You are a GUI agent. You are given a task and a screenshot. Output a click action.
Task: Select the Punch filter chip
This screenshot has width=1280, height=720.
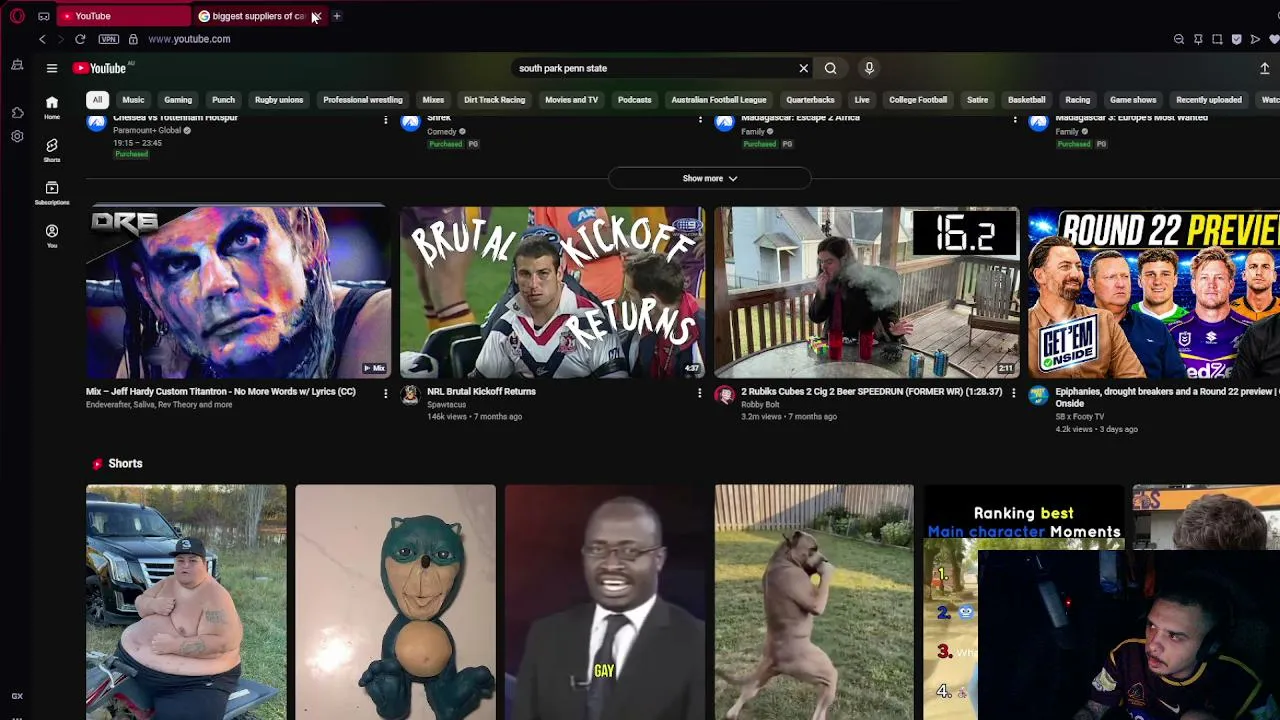(x=223, y=100)
